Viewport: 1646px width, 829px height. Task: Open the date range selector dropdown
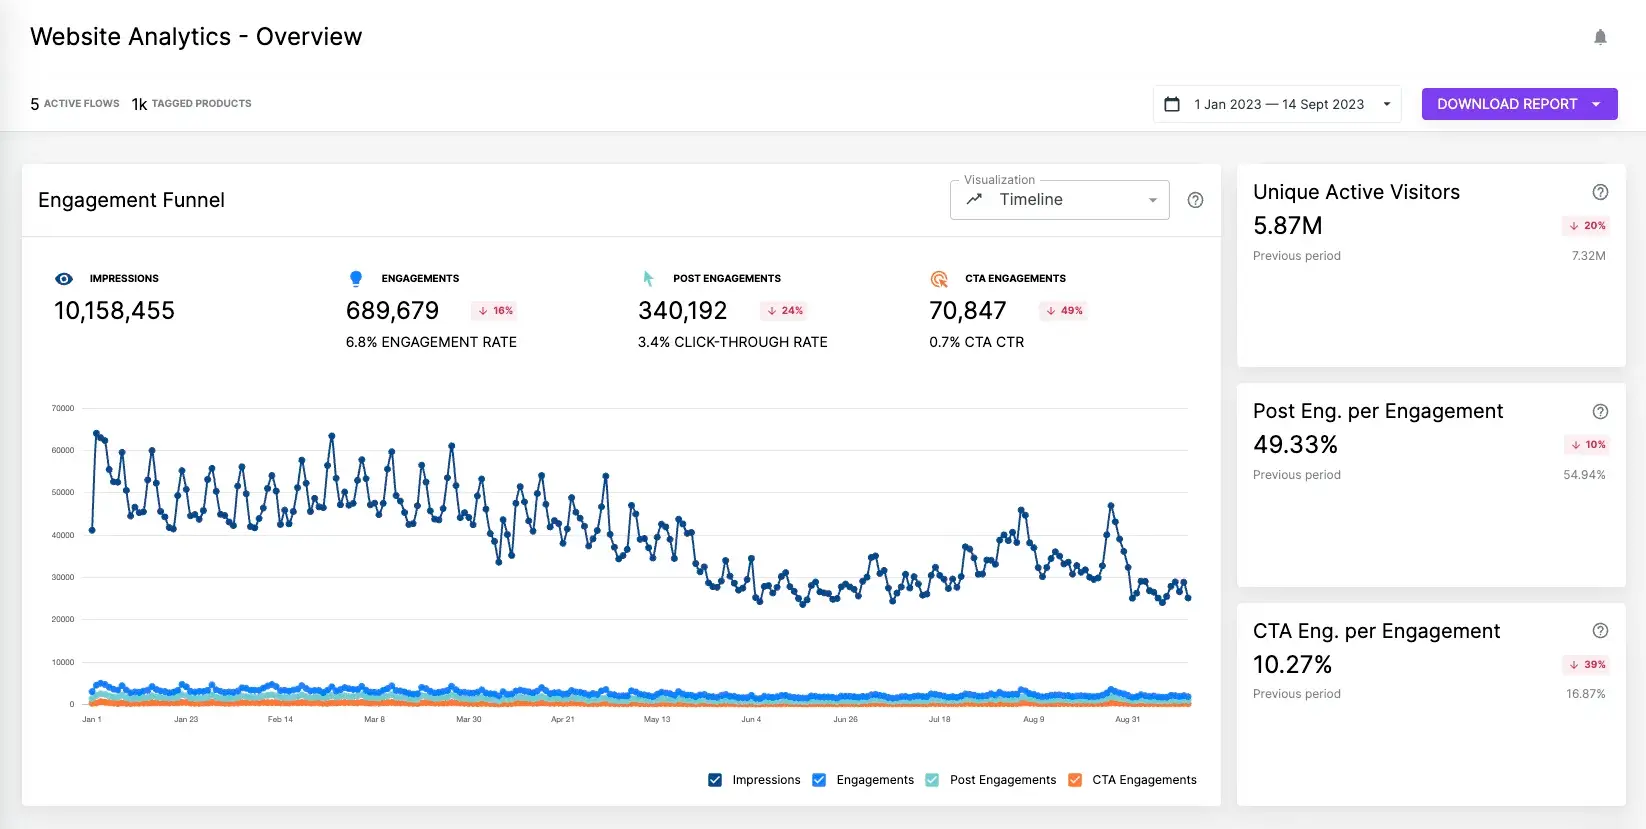(1277, 104)
